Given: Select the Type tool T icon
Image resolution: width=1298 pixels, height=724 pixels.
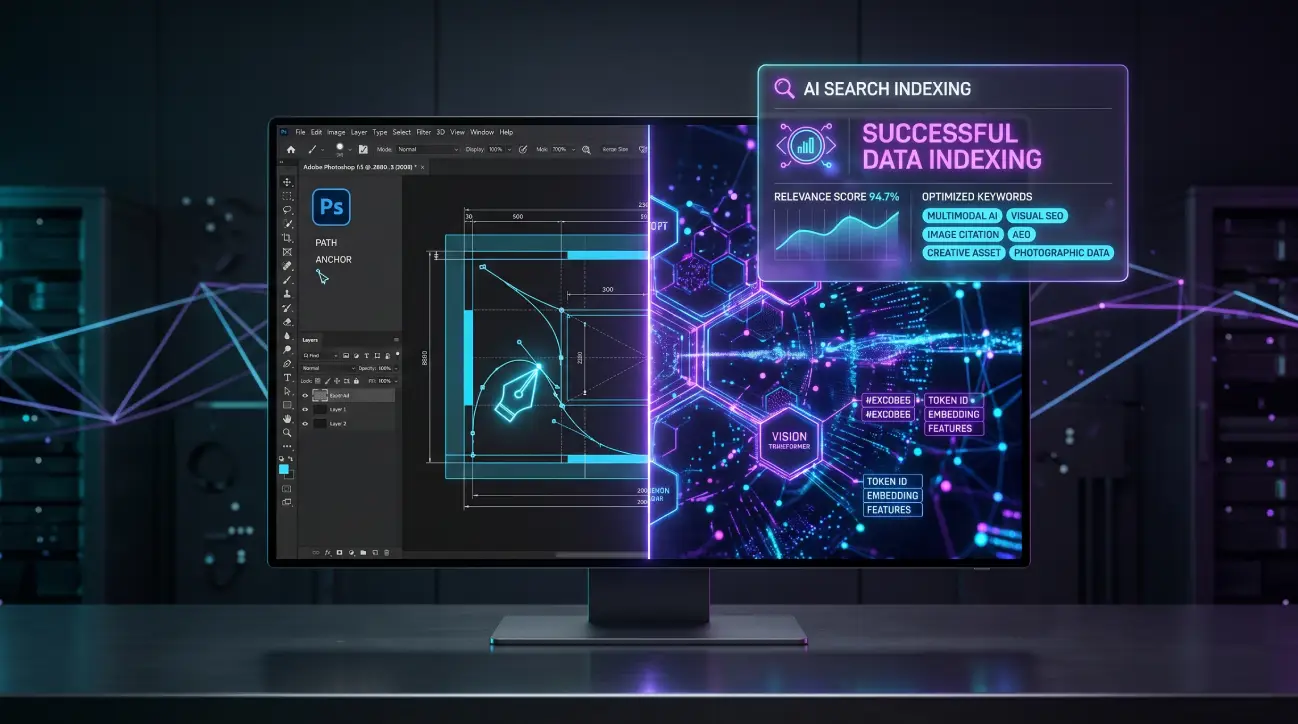Looking at the screenshot, I should coord(287,378).
